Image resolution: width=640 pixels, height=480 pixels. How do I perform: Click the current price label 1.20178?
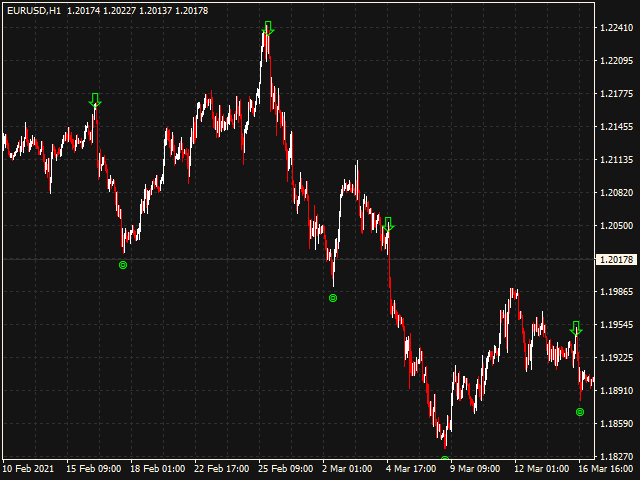(x=616, y=260)
